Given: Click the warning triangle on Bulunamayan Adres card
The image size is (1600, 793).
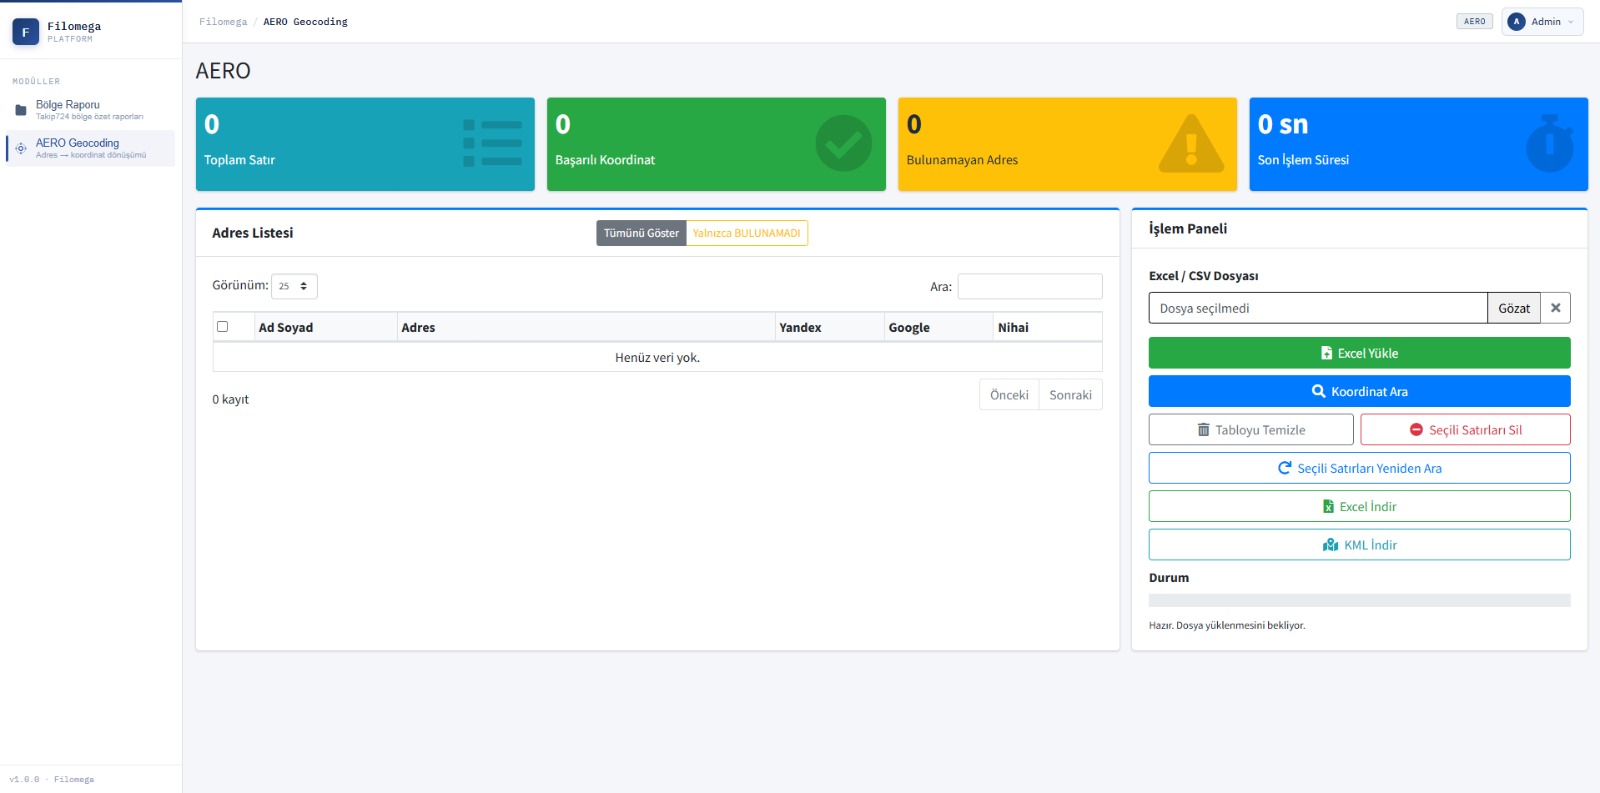Looking at the screenshot, I should [1190, 144].
